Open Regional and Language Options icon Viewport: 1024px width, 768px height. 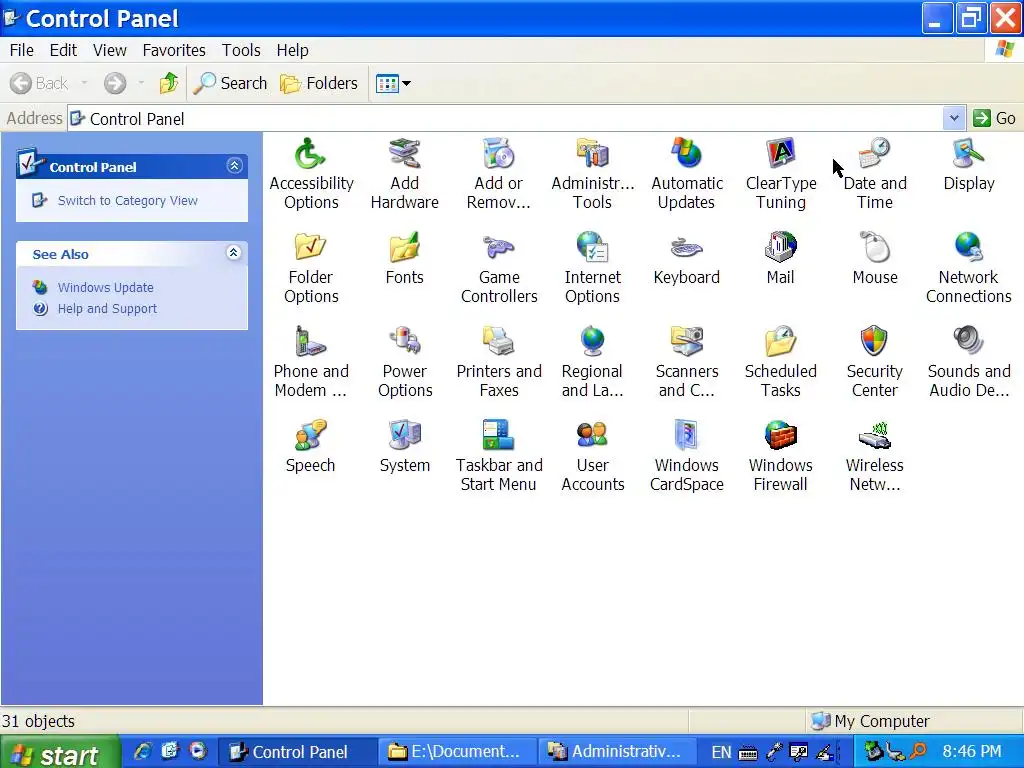pyautogui.click(x=592, y=342)
